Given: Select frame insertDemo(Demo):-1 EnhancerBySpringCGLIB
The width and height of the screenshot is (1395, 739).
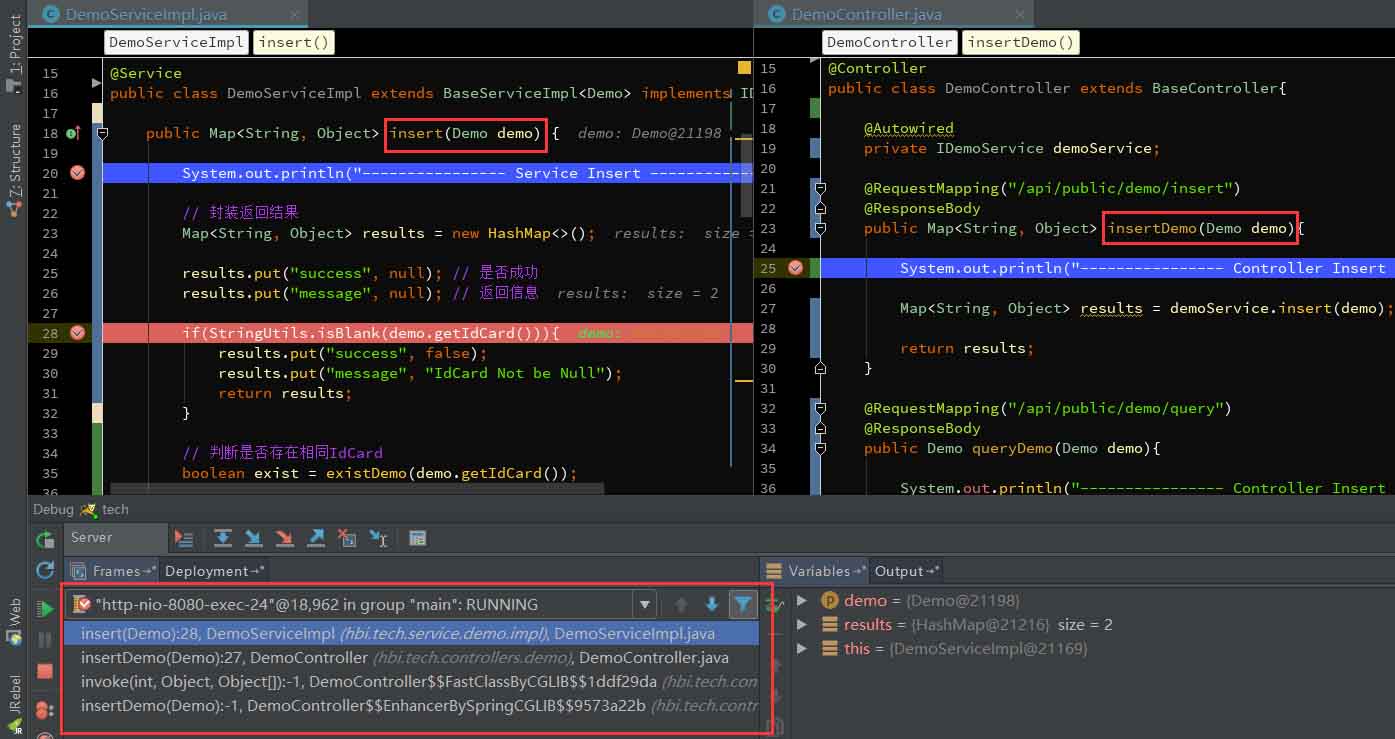Looking at the screenshot, I should [411, 706].
